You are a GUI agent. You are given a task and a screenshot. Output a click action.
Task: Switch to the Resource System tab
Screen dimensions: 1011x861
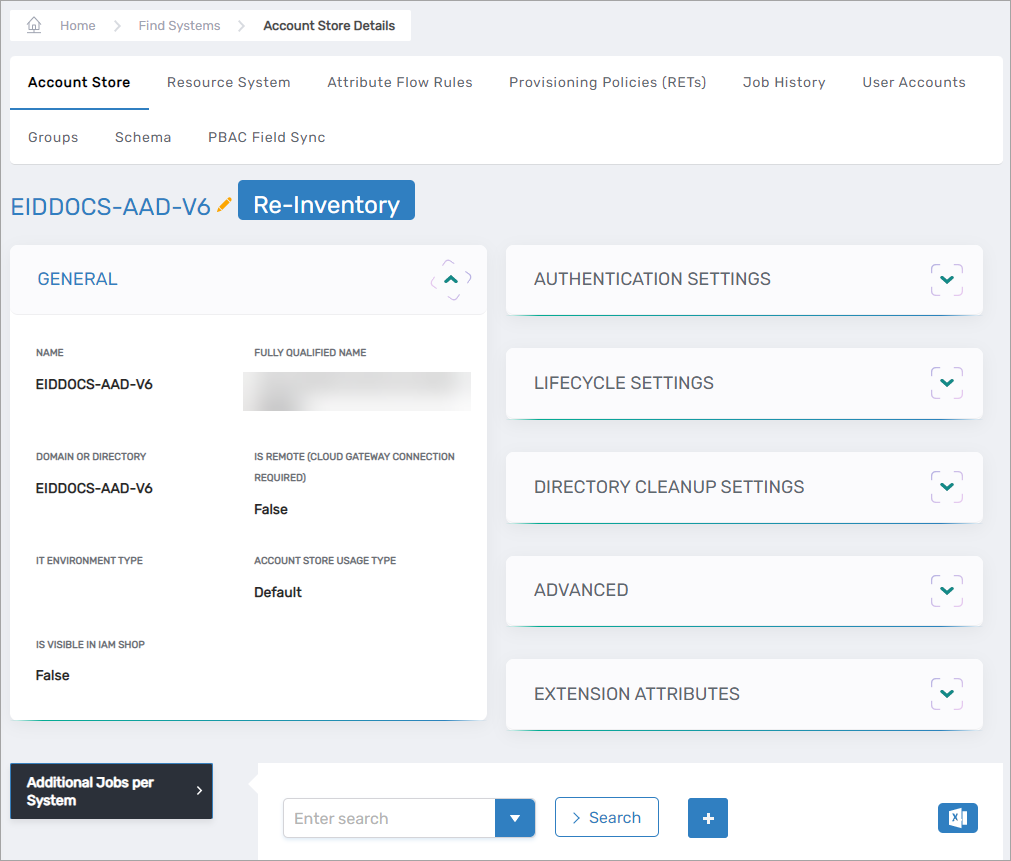click(228, 83)
